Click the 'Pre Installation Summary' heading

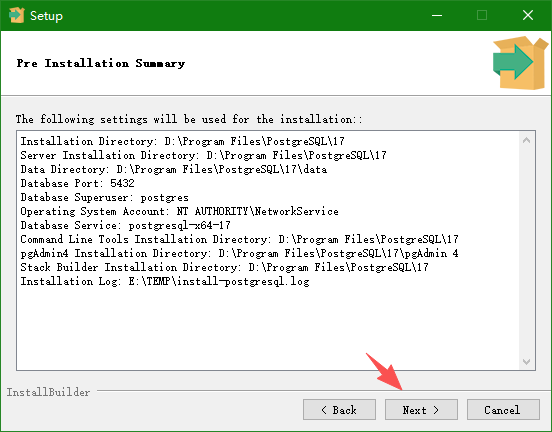pyautogui.click(x=101, y=63)
